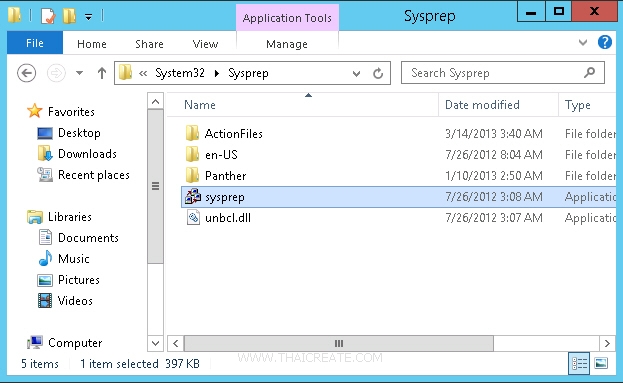Click the en-US folder icon
The height and width of the screenshot is (383, 623).
(x=193, y=154)
